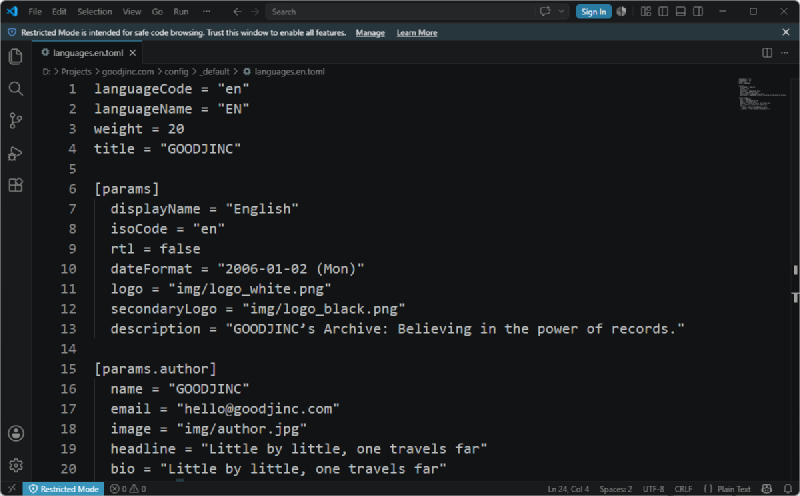Open languages.en.toml breadcrumb segment

pyautogui.click(x=289, y=71)
